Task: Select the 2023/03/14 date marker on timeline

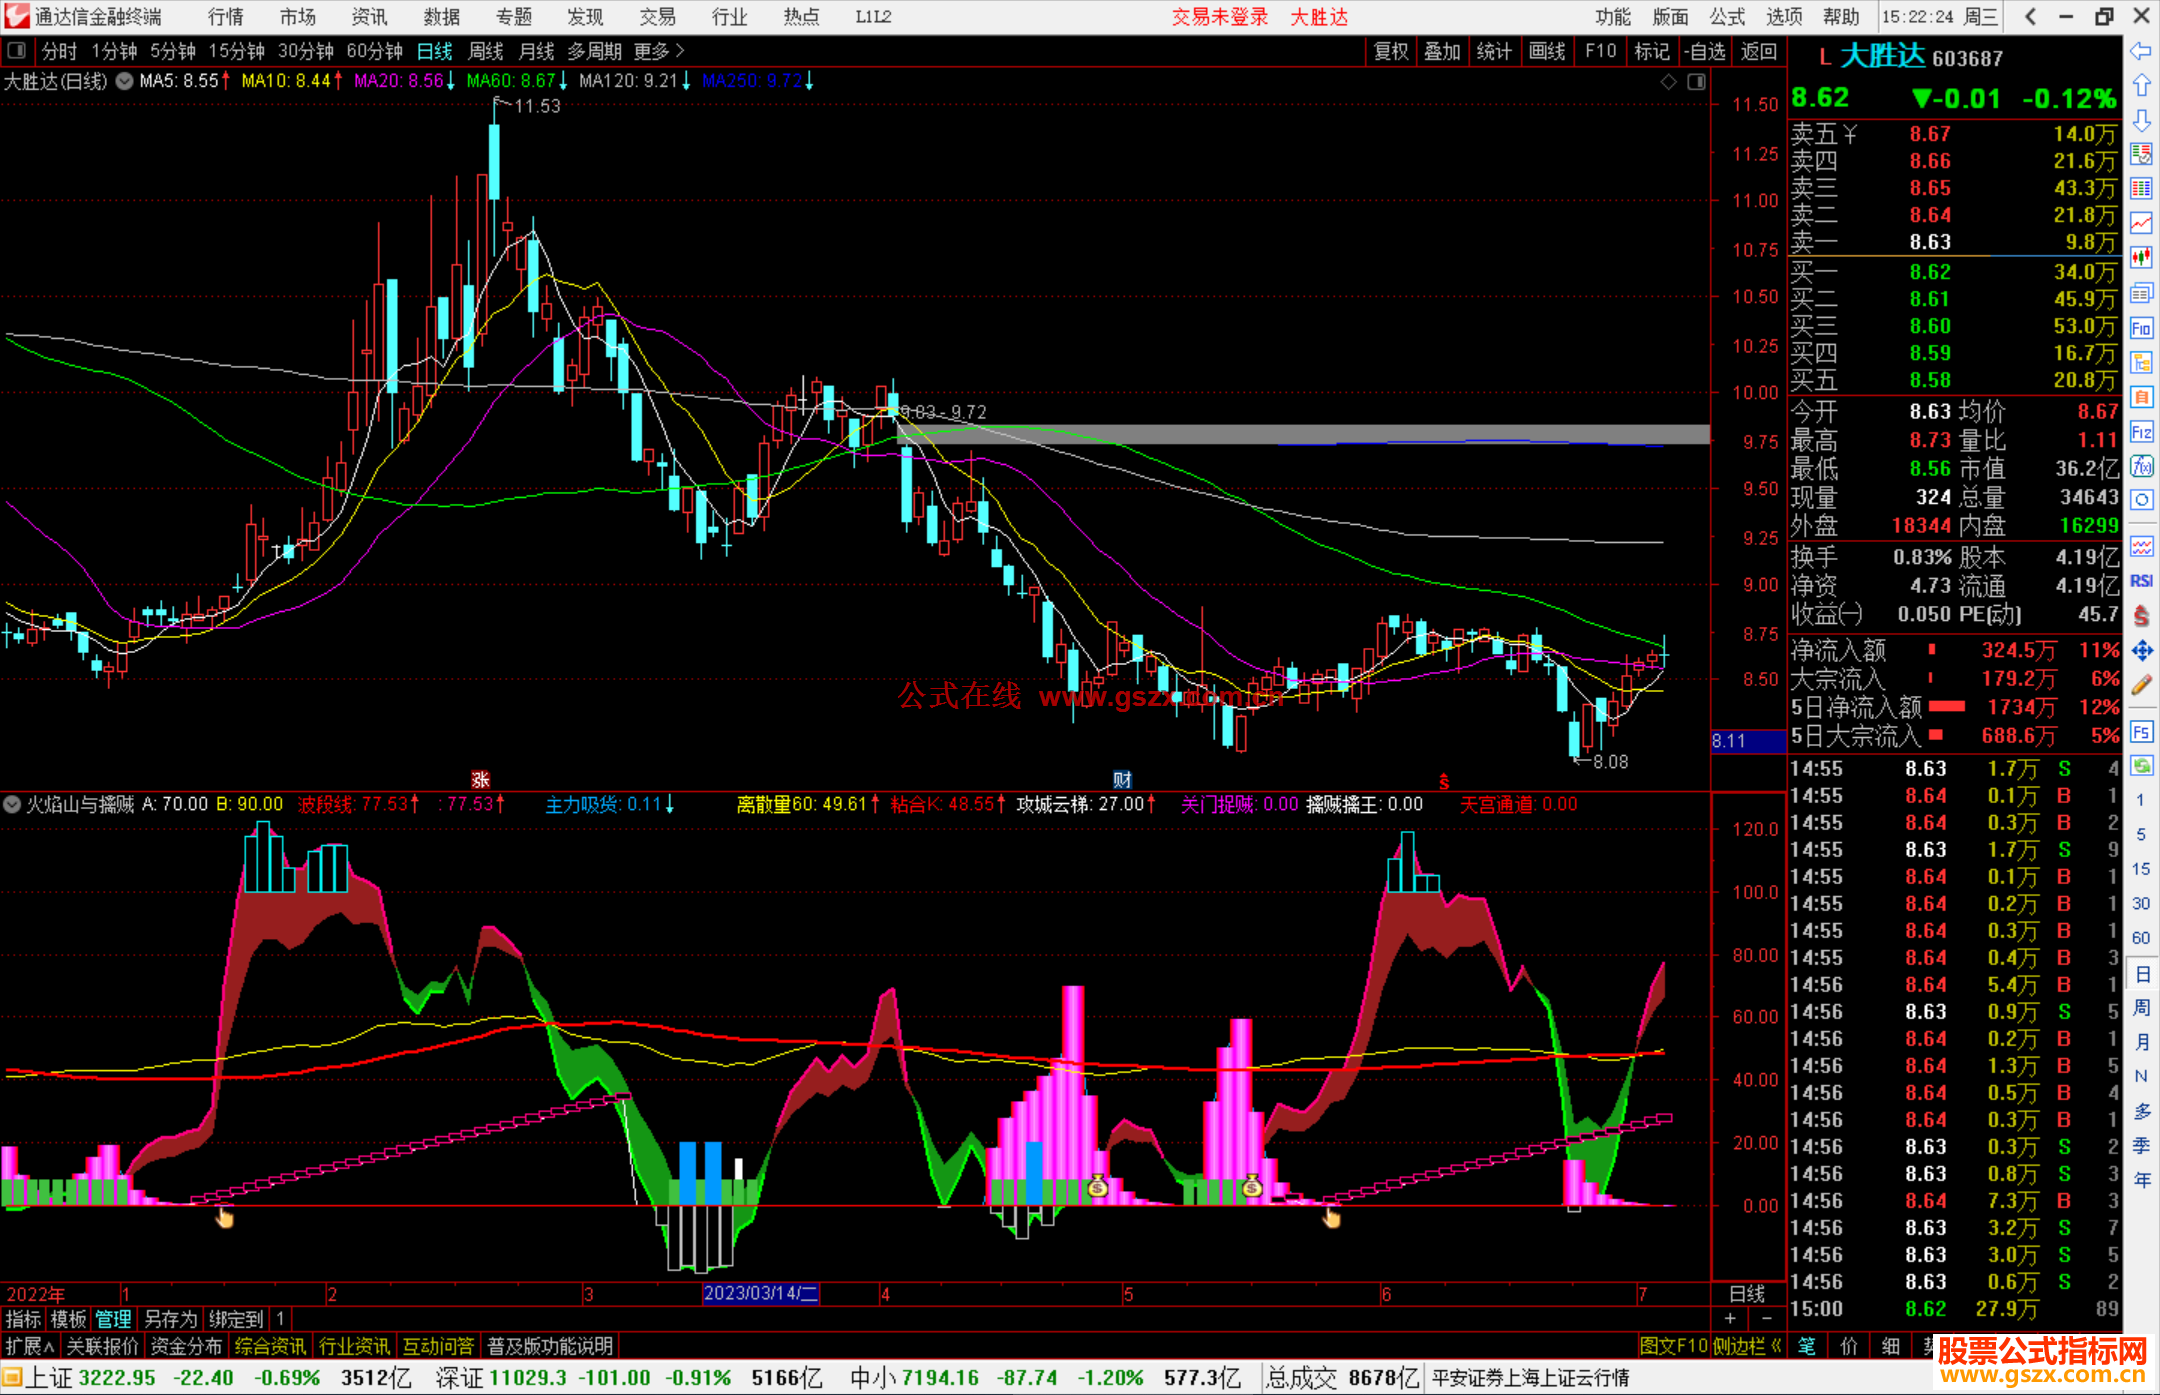Action: coord(760,1293)
